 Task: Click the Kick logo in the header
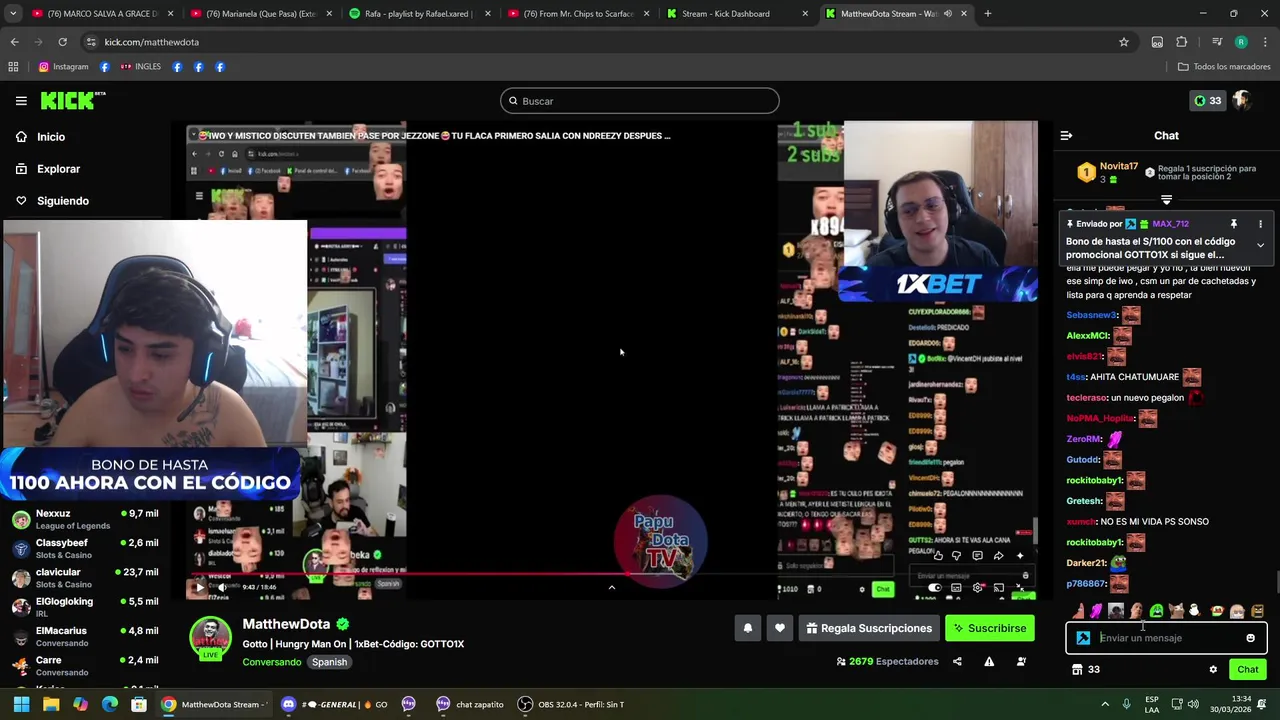[73, 100]
